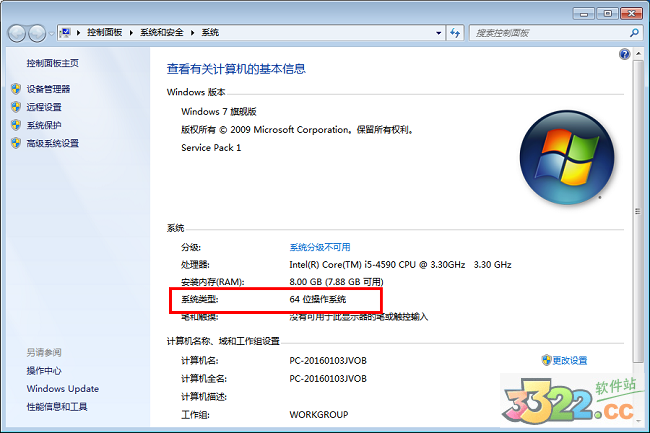650x433 pixels.
Task: Open 高级系统设置 from the sidebar
Action: 53,143
